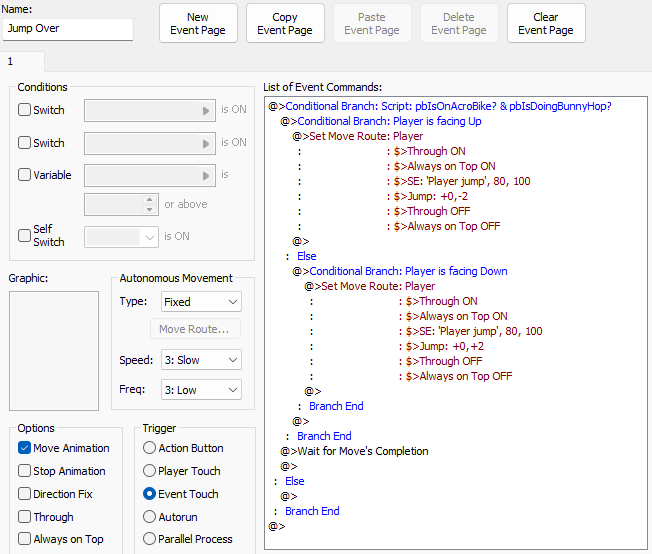Select 'Always on Top ON' under facing Up

coord(445,166)
